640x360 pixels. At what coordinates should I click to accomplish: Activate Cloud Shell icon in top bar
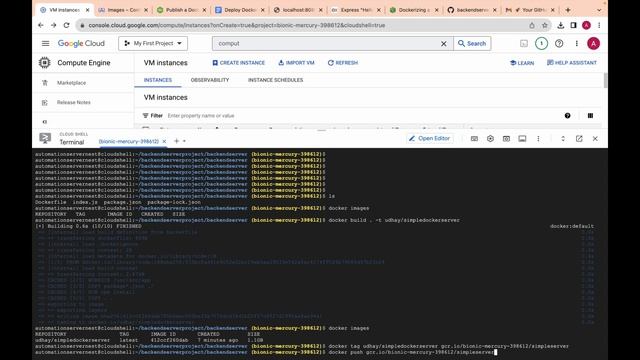coord(524,43)
